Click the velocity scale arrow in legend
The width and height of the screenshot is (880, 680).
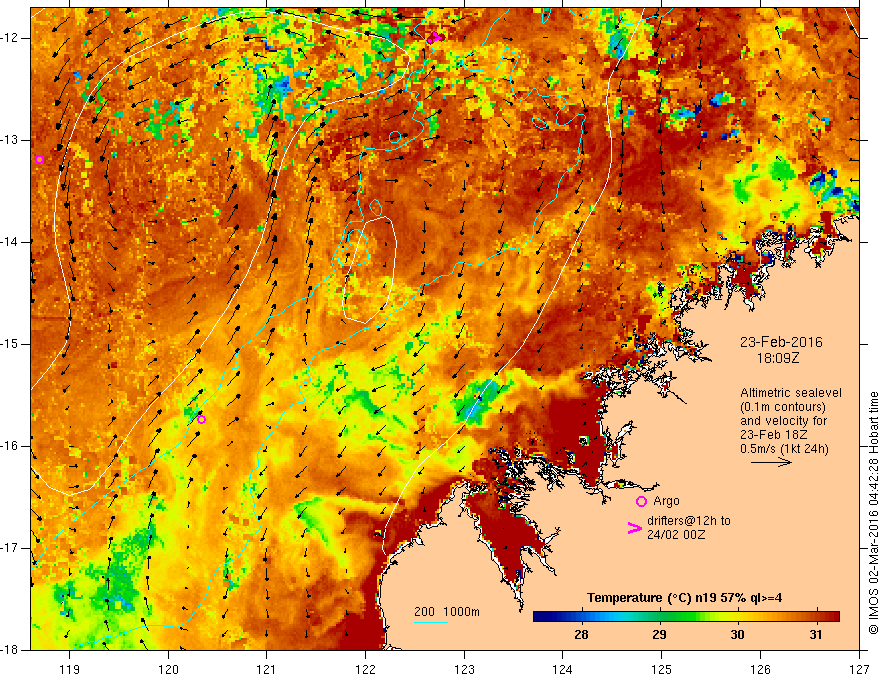pyautogui.click(x=771, y=462)
